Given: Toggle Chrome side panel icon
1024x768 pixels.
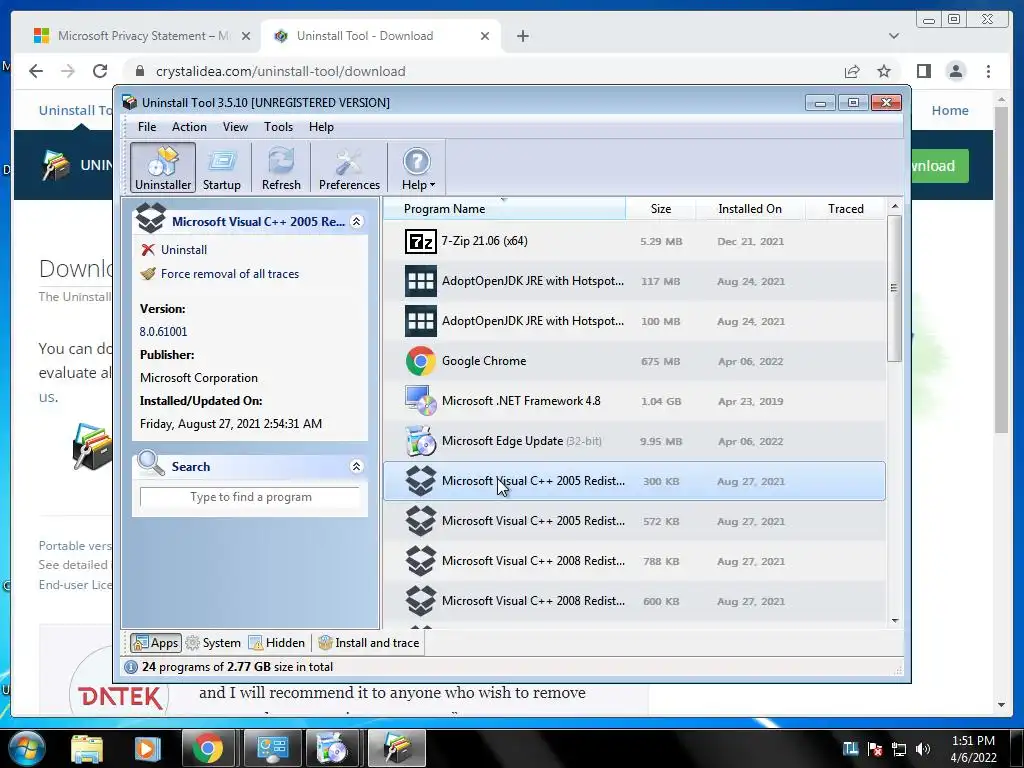Looking at the screenshot, I should point(923,71).
